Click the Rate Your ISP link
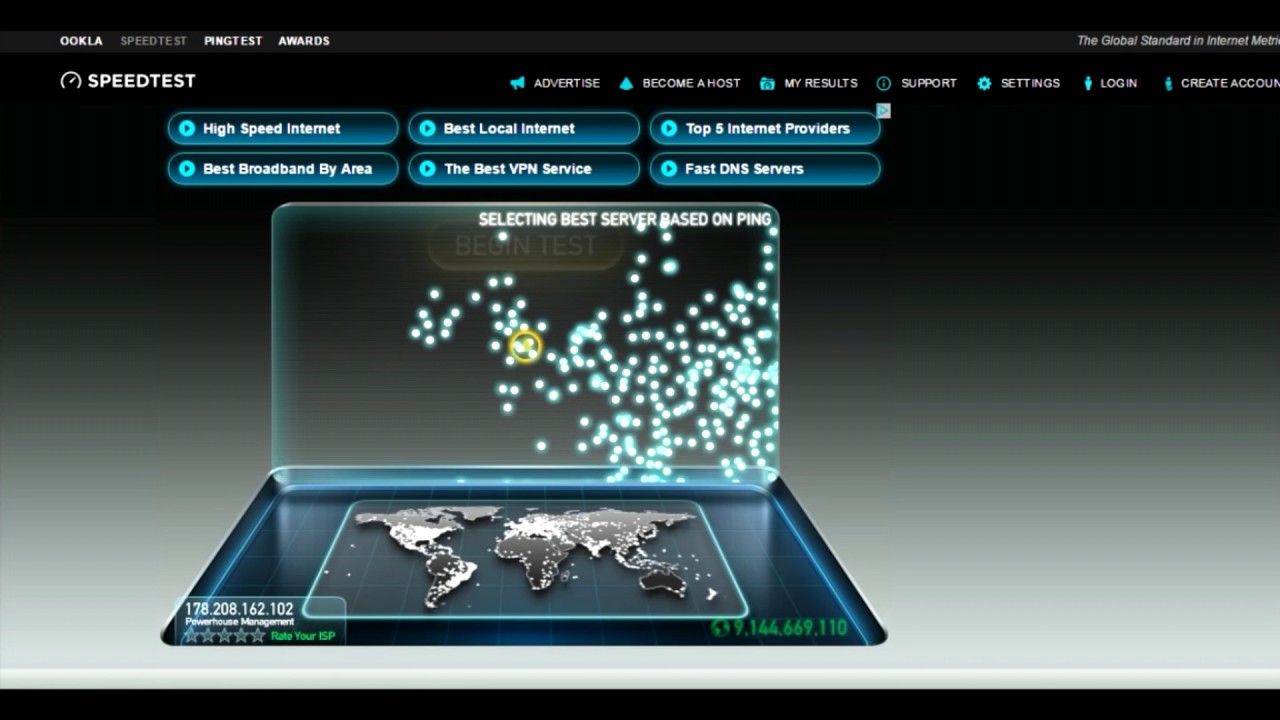Image resolution: width=1280 pixels, height=720 pixels. [302, 636]
